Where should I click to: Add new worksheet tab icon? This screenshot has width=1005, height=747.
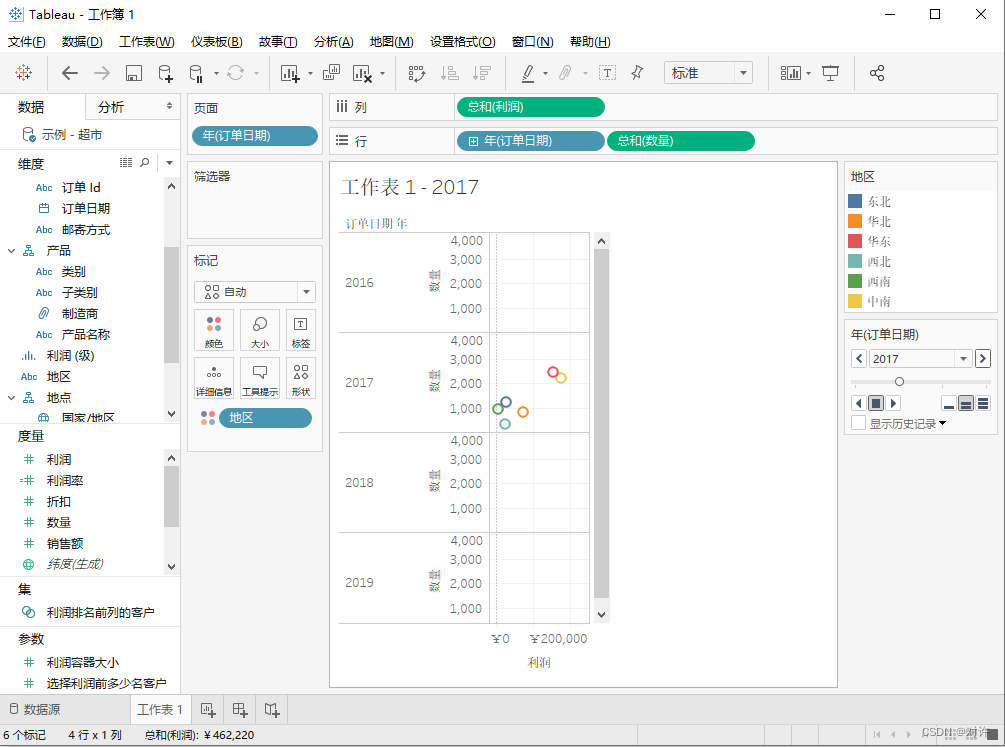point(208,710)
